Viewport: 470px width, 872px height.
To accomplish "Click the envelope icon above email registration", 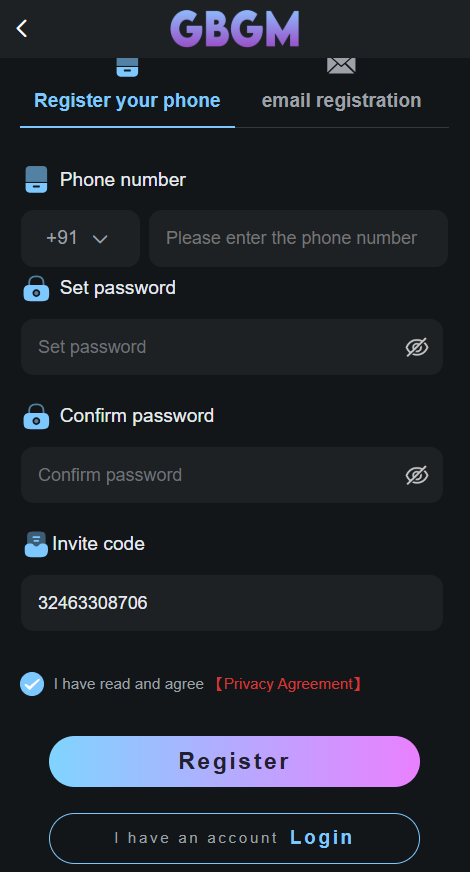I will [341, 66].
